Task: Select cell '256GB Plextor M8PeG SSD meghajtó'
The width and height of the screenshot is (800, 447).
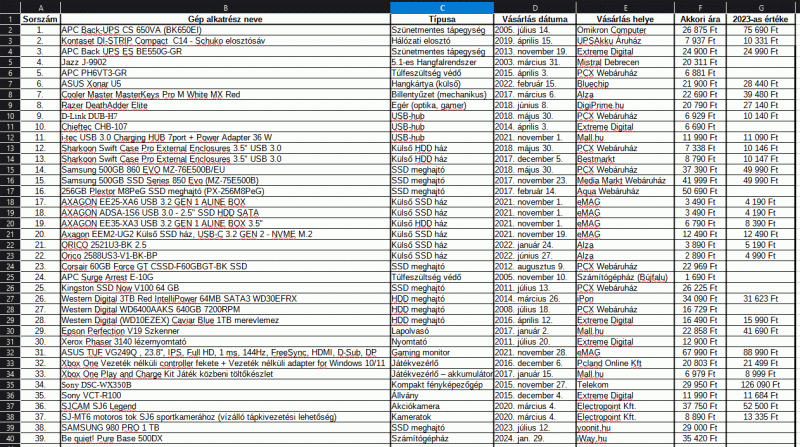Action: click(x=225, y=191)
